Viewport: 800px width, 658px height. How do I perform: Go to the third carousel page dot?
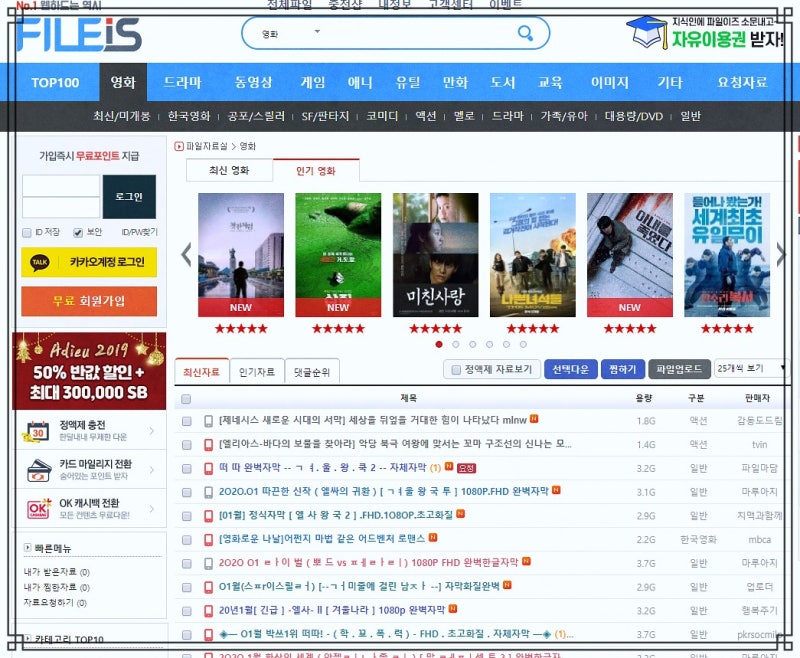472,344
